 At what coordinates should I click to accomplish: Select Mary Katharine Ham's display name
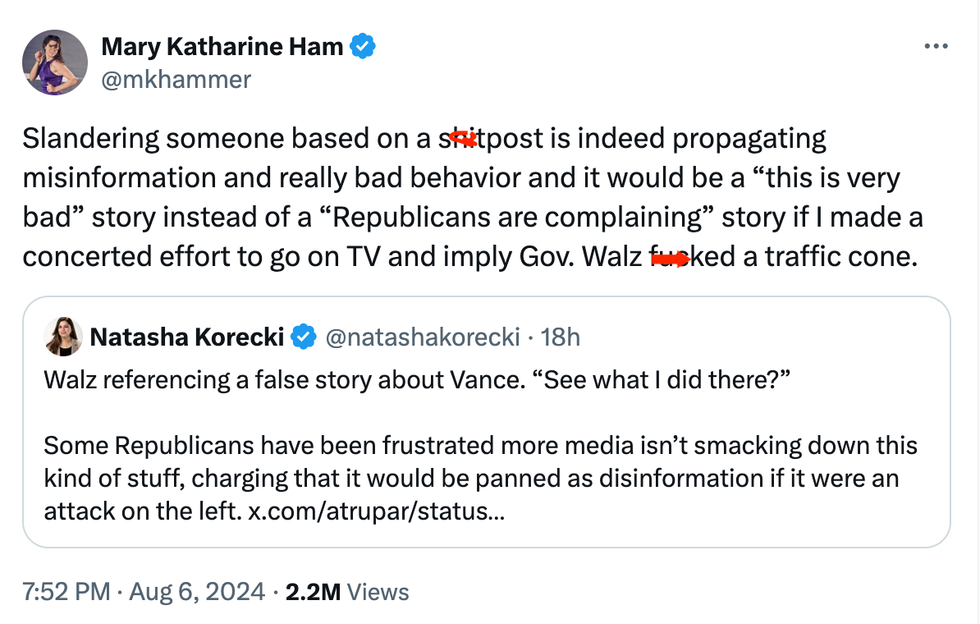222,44
